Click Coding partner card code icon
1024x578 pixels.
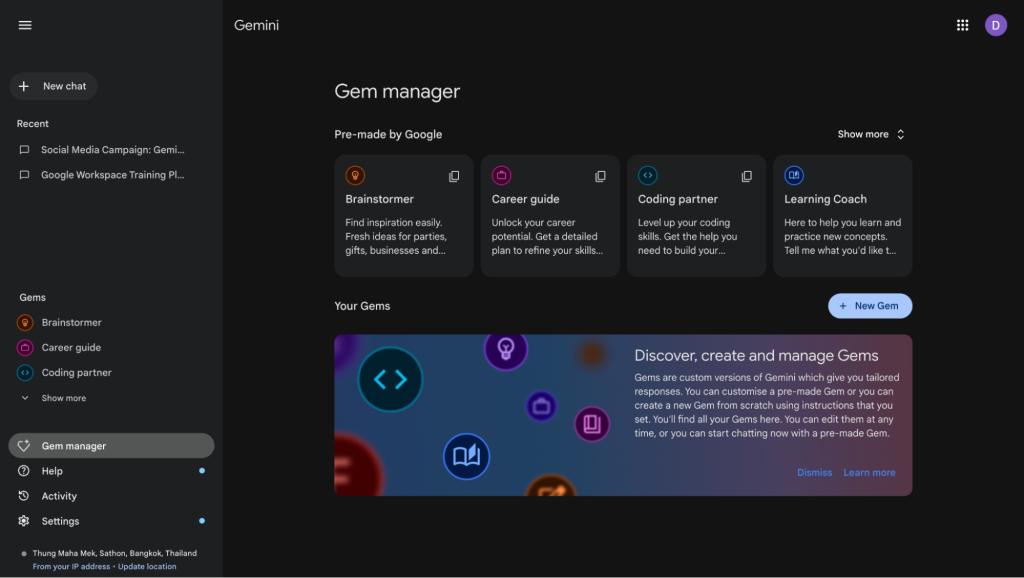tap(648, 175)
